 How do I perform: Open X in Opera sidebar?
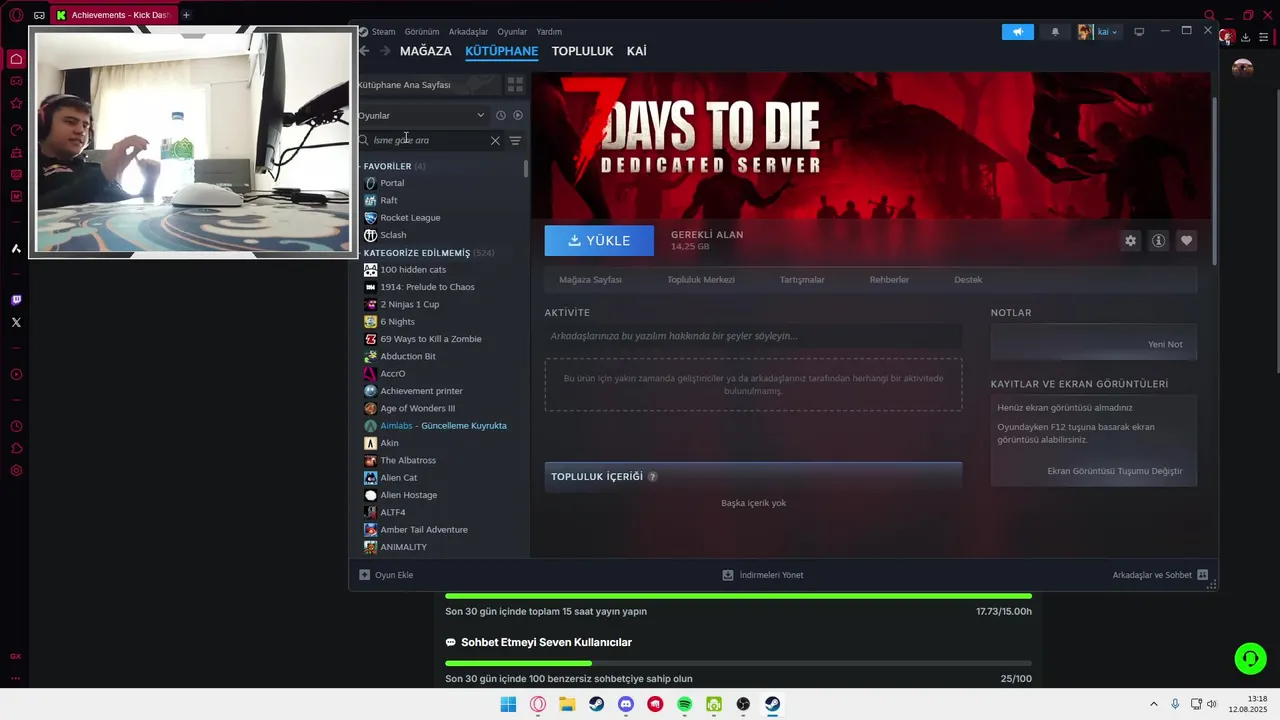point(16,322)
